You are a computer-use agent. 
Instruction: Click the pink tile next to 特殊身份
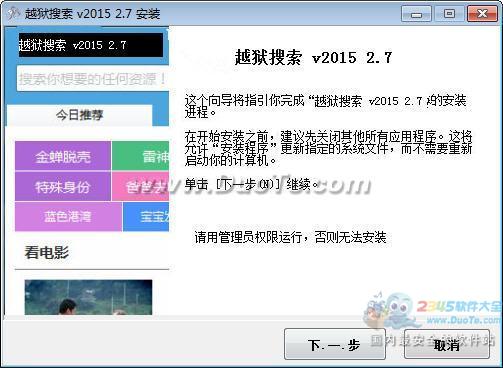pos(140,186)
